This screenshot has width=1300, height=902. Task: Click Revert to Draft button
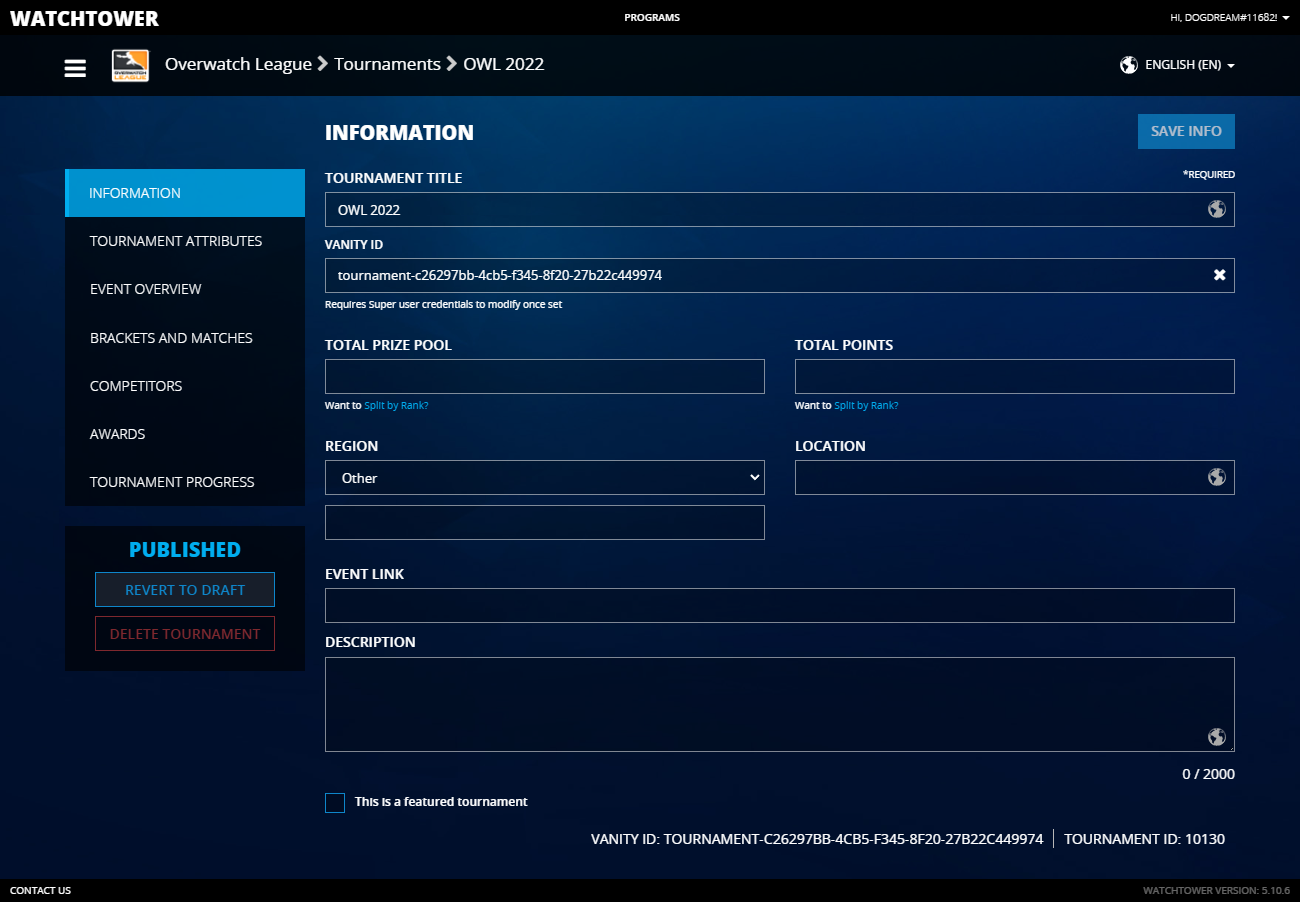point(185,590)
